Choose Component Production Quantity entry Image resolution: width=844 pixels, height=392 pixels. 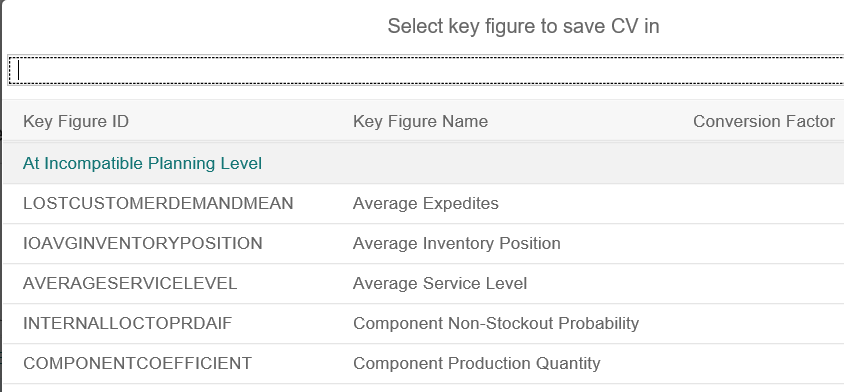click(476, 363)
